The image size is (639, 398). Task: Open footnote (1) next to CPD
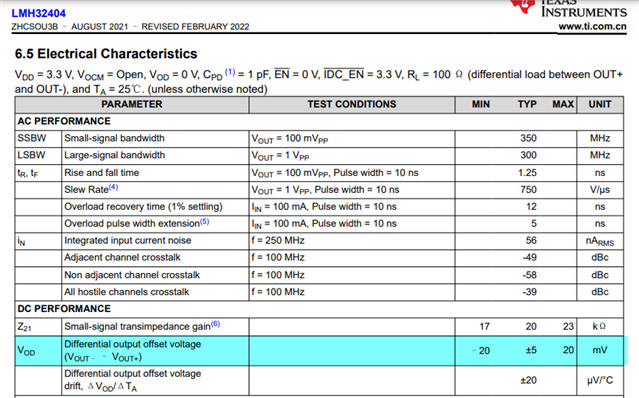pos(230,72)
